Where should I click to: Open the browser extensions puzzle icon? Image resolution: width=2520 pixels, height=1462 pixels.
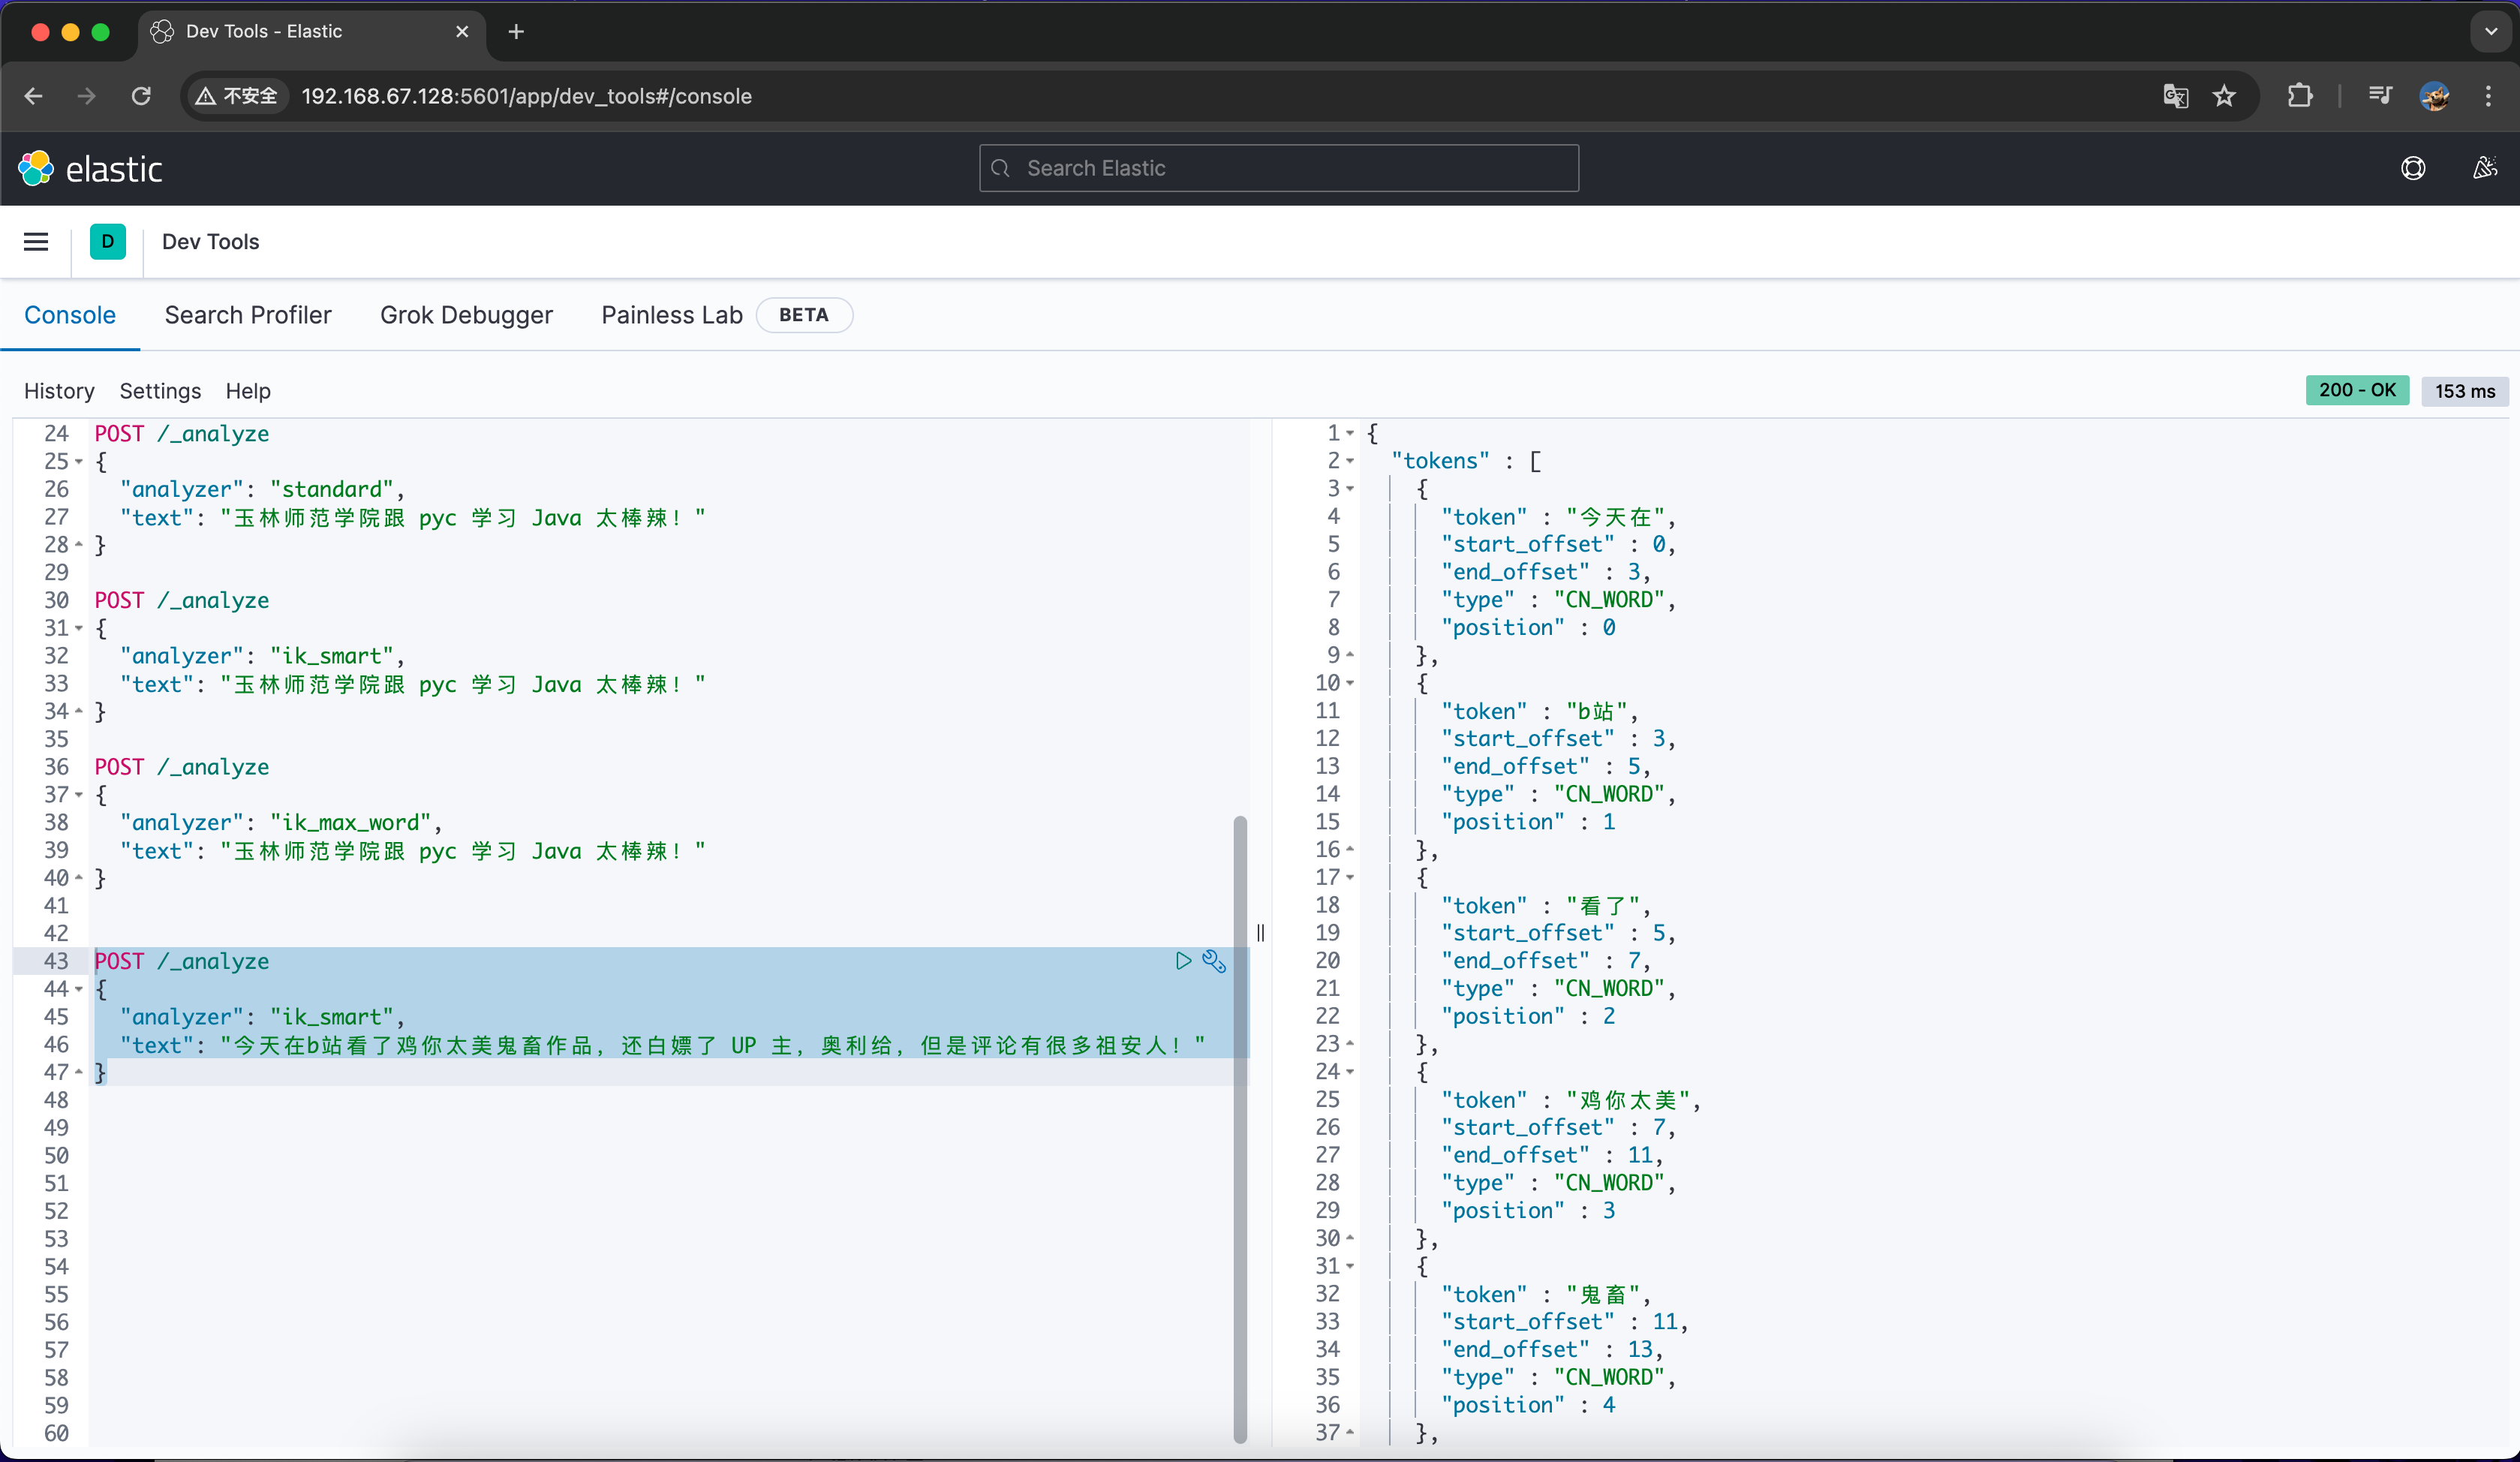[x=2300, y=96]
